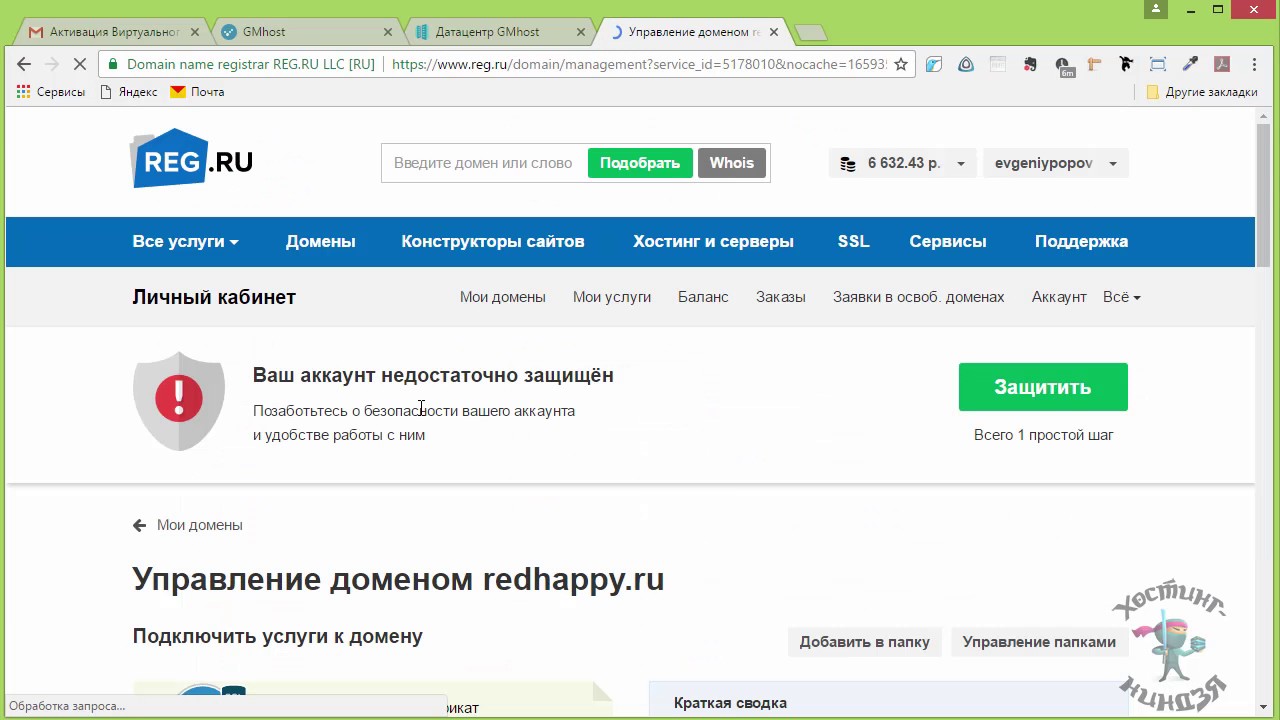Screen dimensions: 1280x720
Task: Open Домены menu item
Action: point(320,242)
